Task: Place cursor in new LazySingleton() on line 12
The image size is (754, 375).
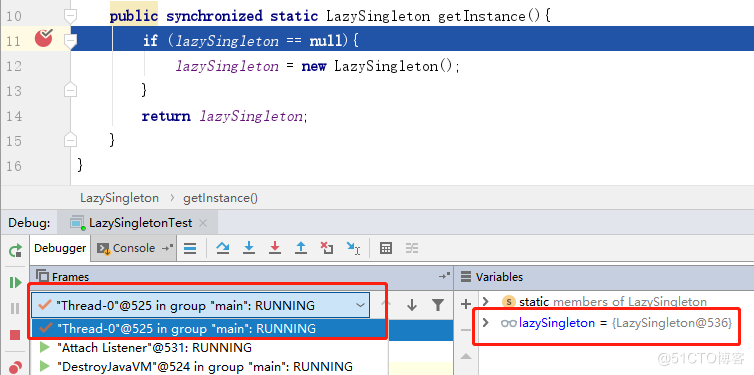Action: [380, 66]
